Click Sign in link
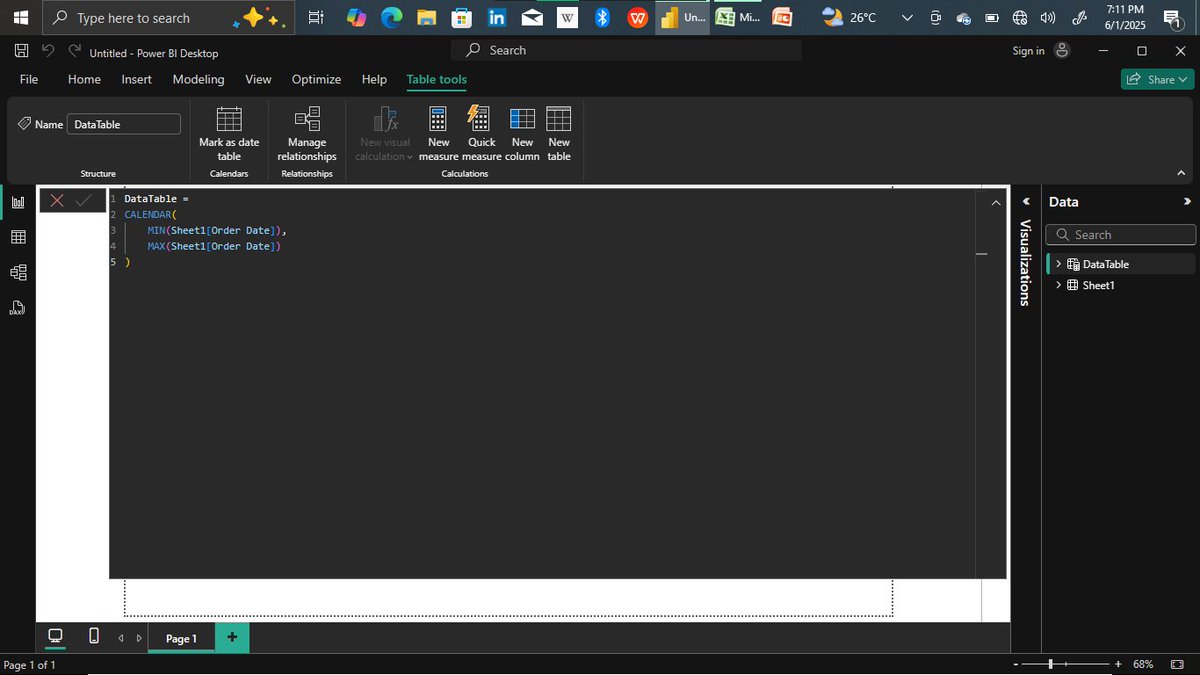 point(1028,51)
